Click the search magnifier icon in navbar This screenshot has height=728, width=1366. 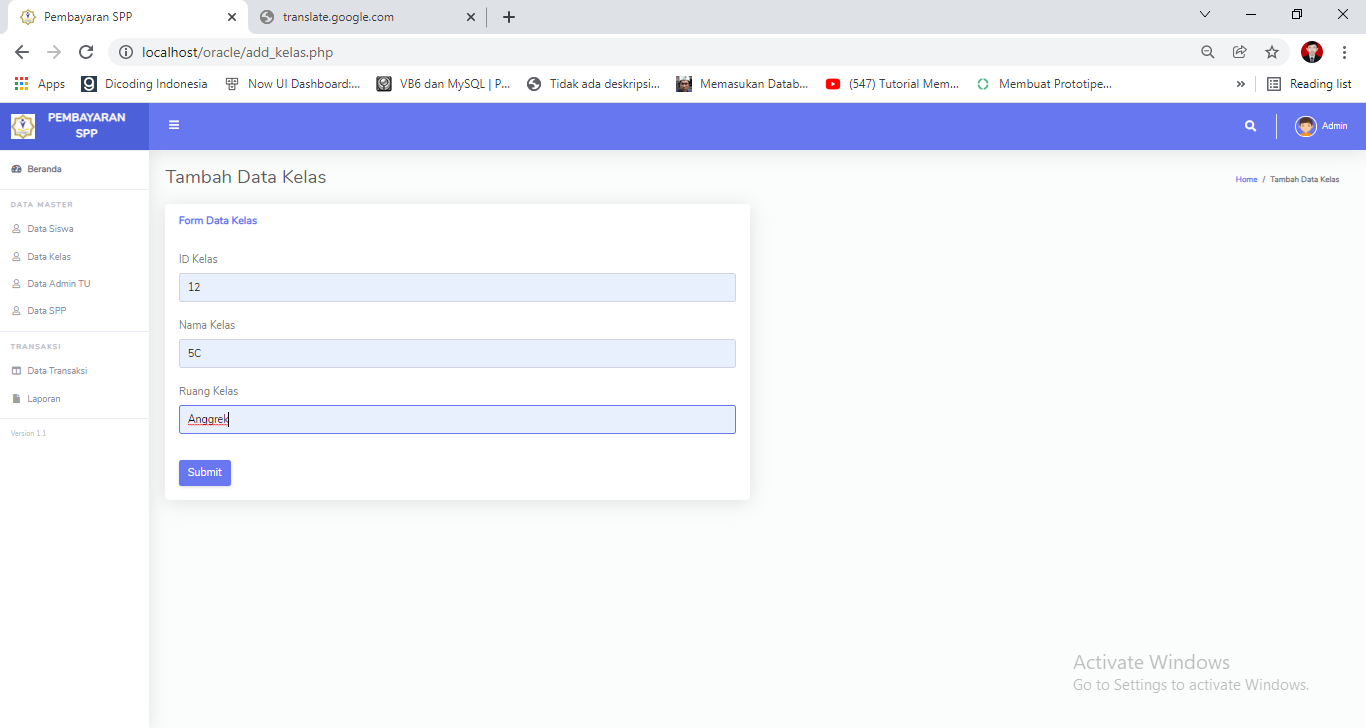pos(1250,126)
